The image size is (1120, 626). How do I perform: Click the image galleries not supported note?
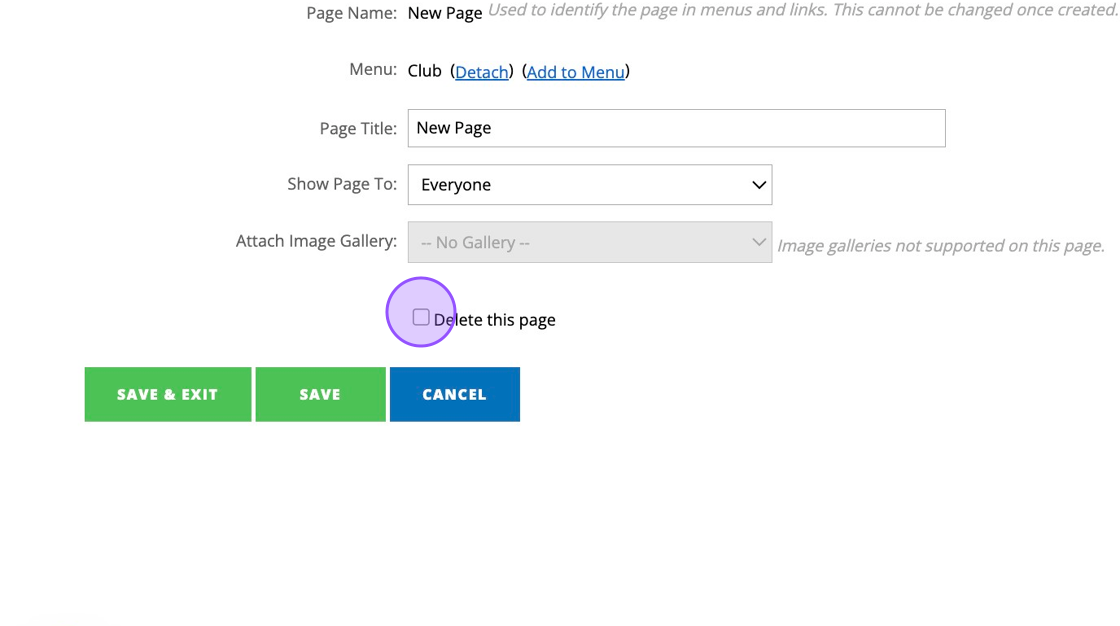(x=940, y=246)
